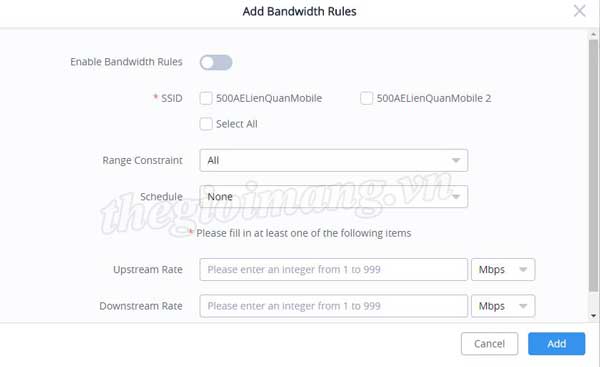The height and width of the screenshot is (367, 600).
Task: Focus the Upstream Rate input field
Action: [x=333, y=269]
